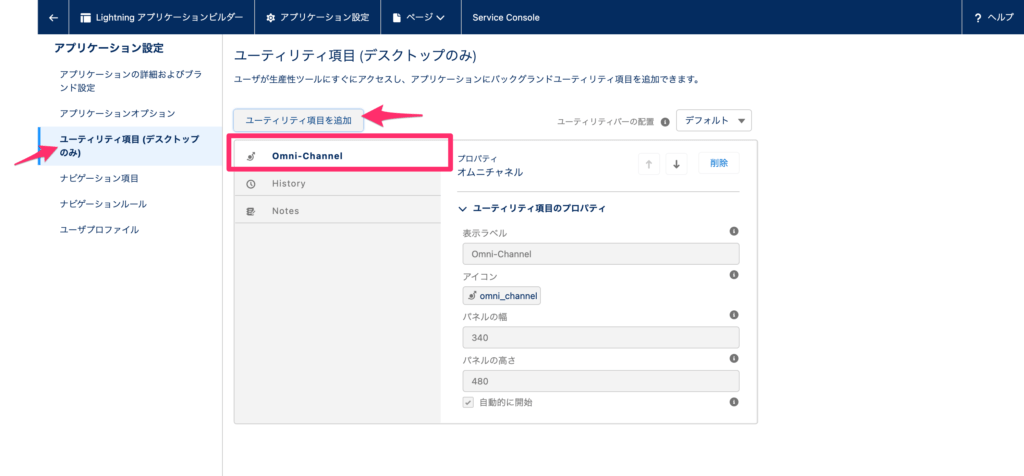Select Notes utility item
1024x476 pixels.
[x=338, y=211]
